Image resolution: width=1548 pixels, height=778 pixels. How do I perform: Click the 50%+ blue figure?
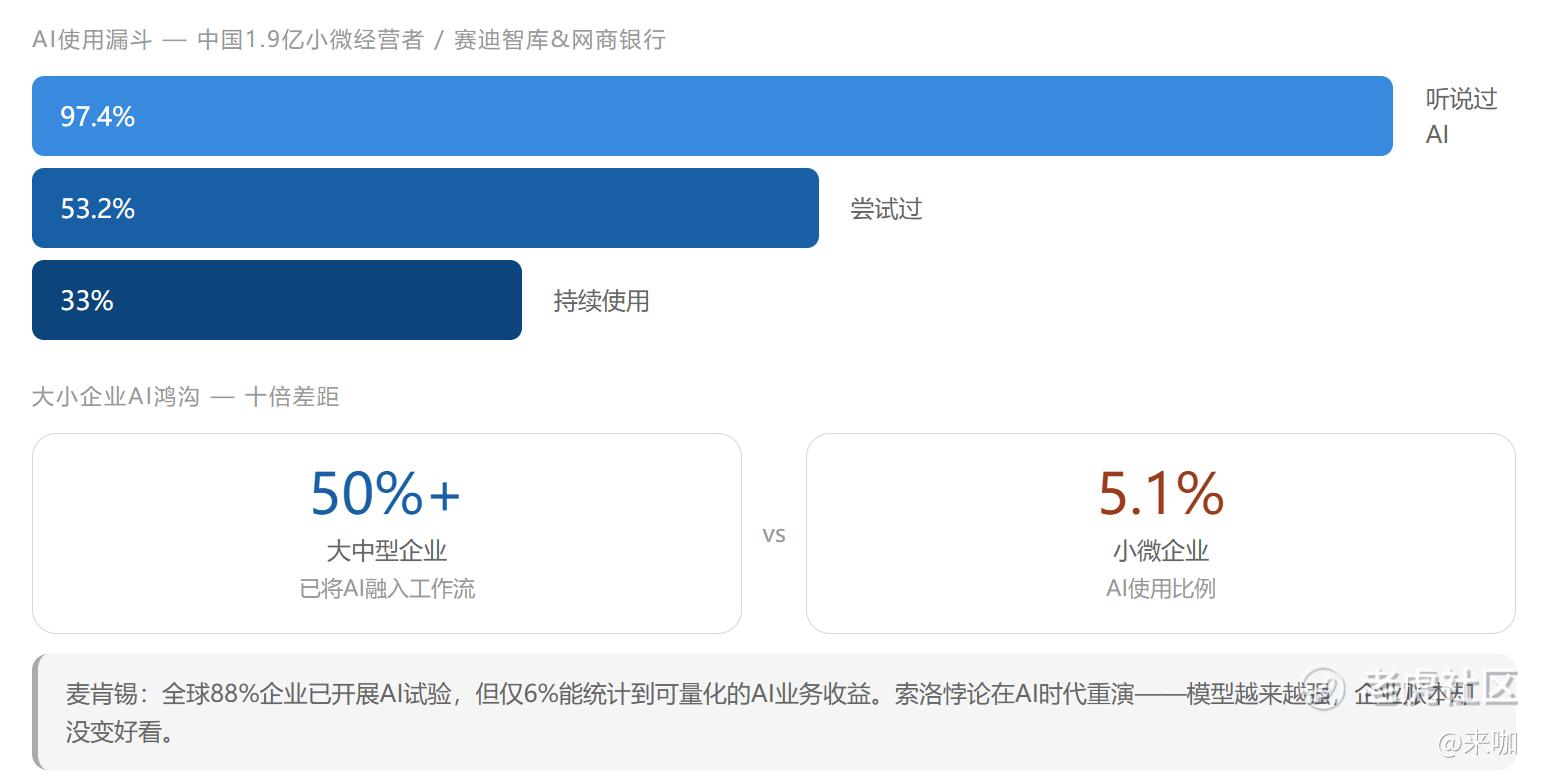(386, 493)
